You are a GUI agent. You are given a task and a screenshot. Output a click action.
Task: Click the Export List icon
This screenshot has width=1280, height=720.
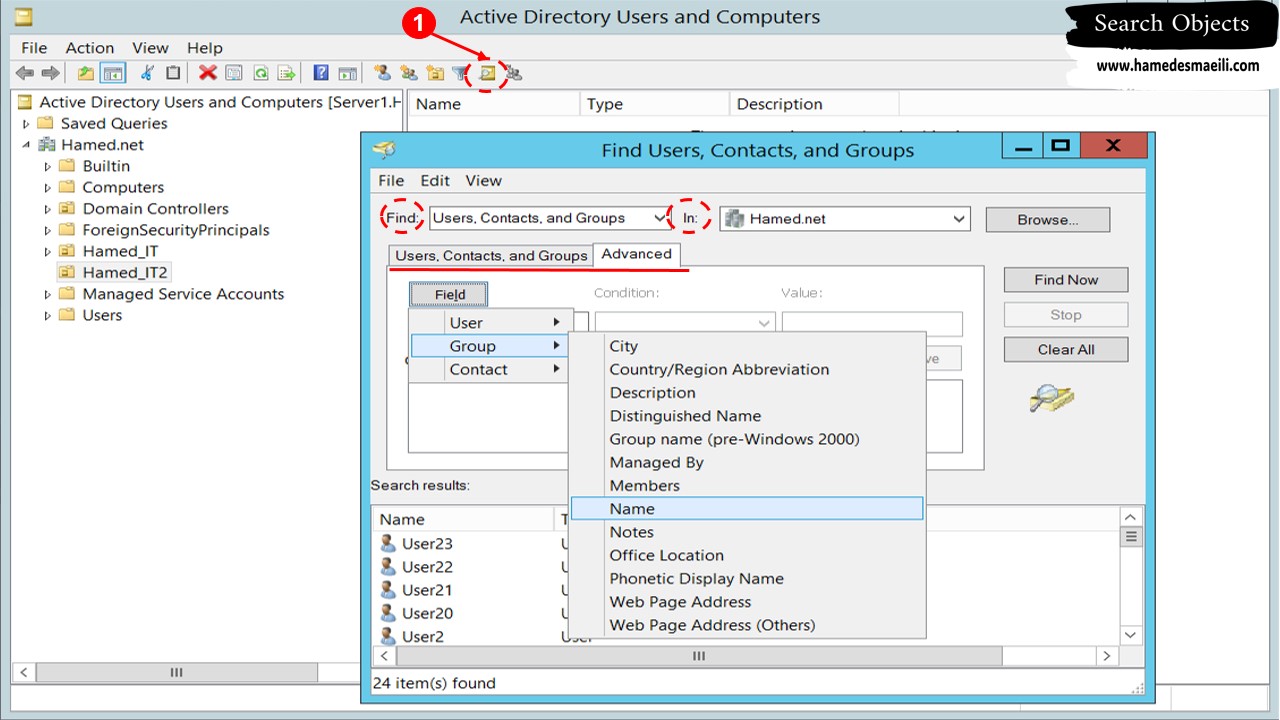287,73
